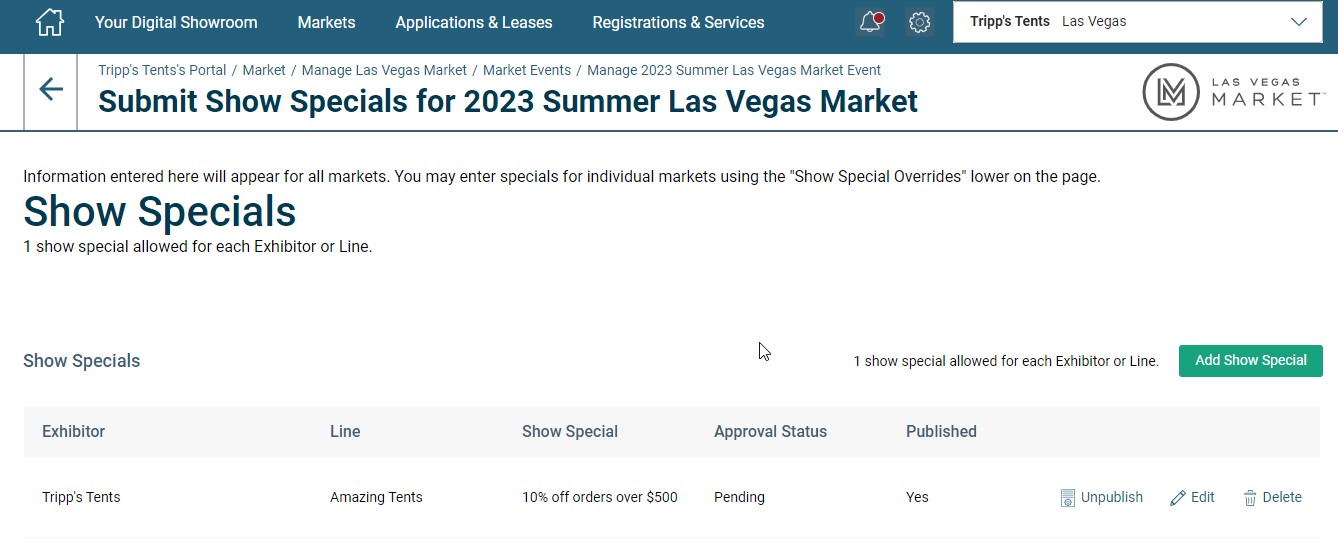This screenshot has height=550, width=1338.
Task: Click the back arrow next to page title
Action: (x=51, y=90)
